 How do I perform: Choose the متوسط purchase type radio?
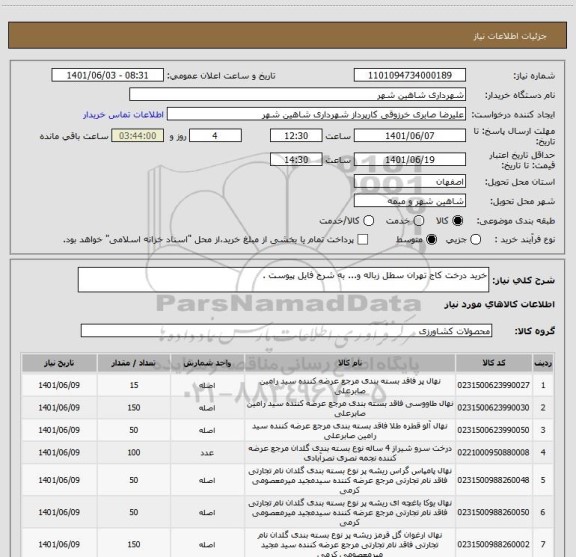point(431,240)
